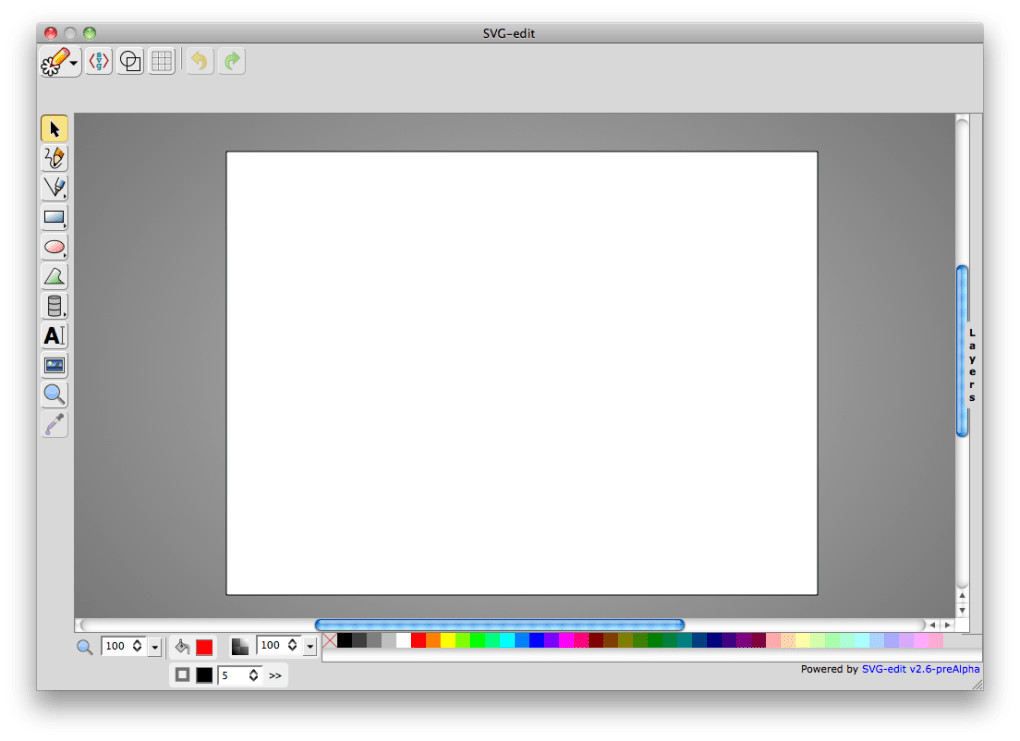
Task: Select the Eyedropper tool
Action: coord(55,424)
